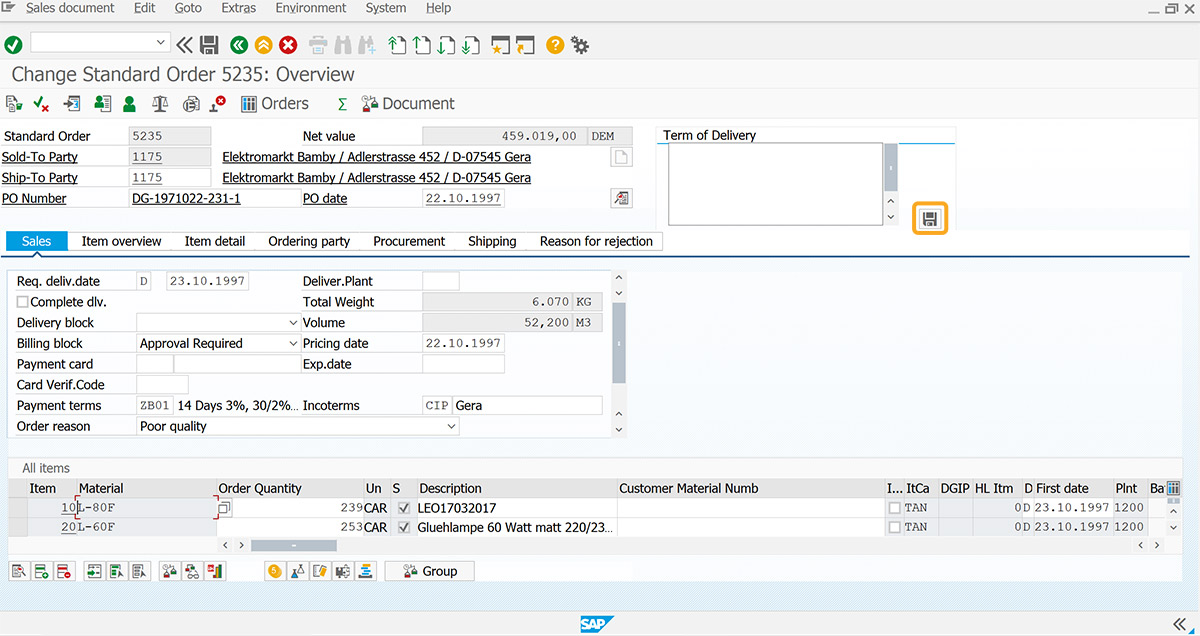Expand the panel via bottom-right double chevron
The width and height of the screenshot is (1200, 636).
[1179, 623]
